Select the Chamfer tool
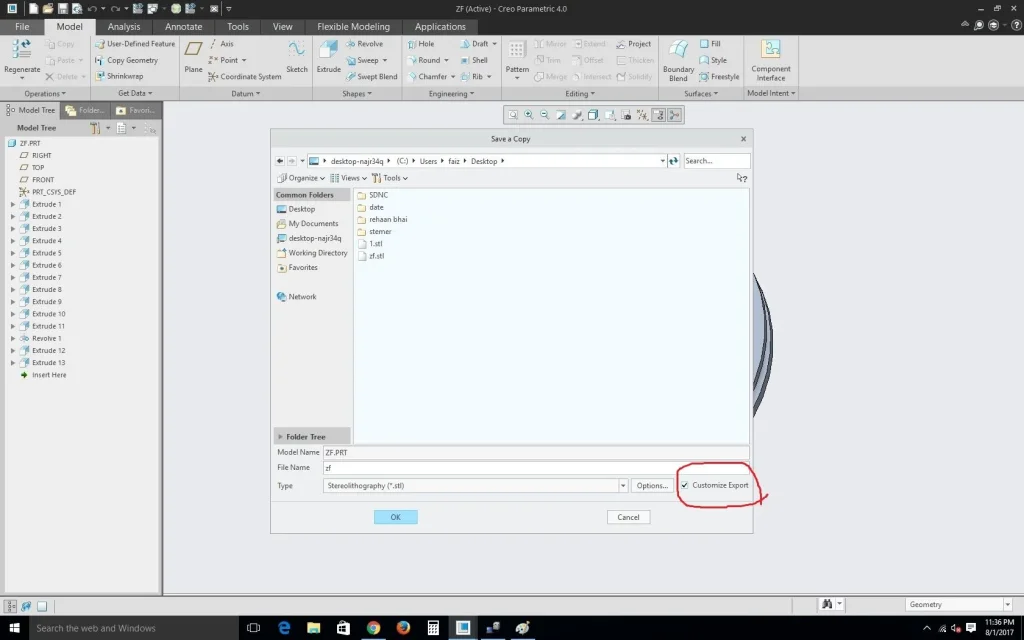The height and width of the screenshot is (640, 1024). 427,76
